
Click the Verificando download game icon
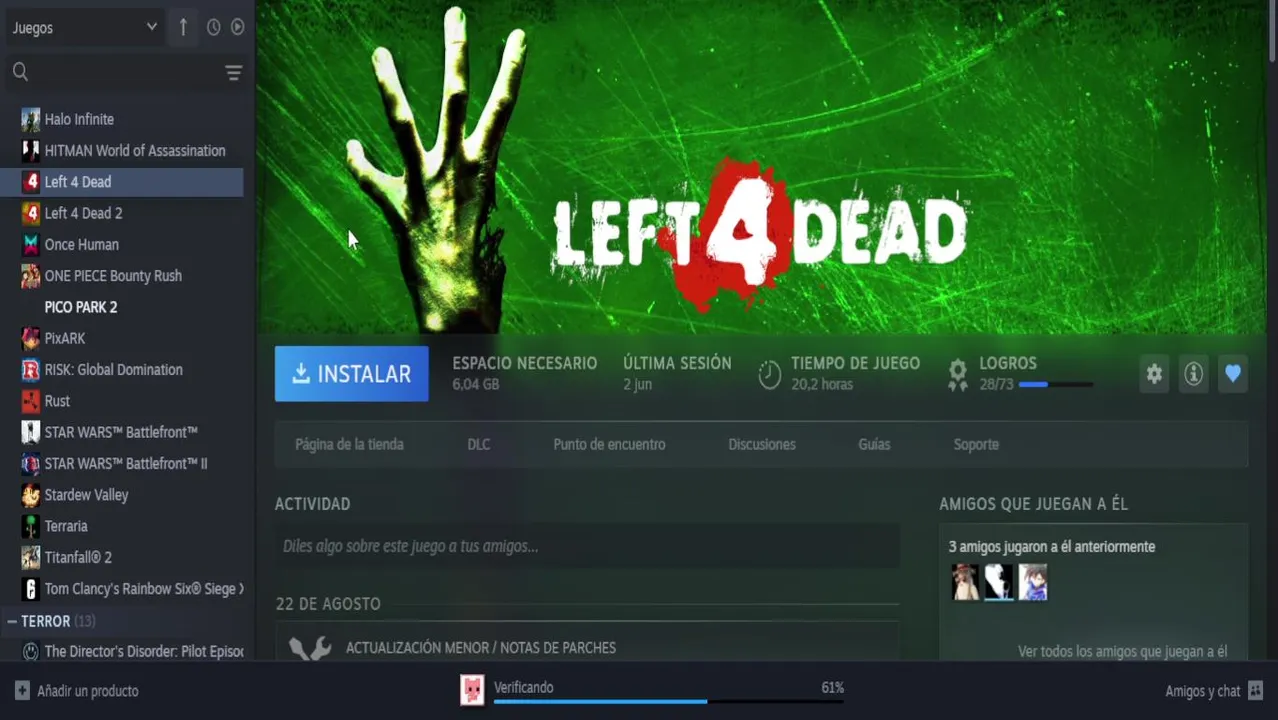(472, 689)
